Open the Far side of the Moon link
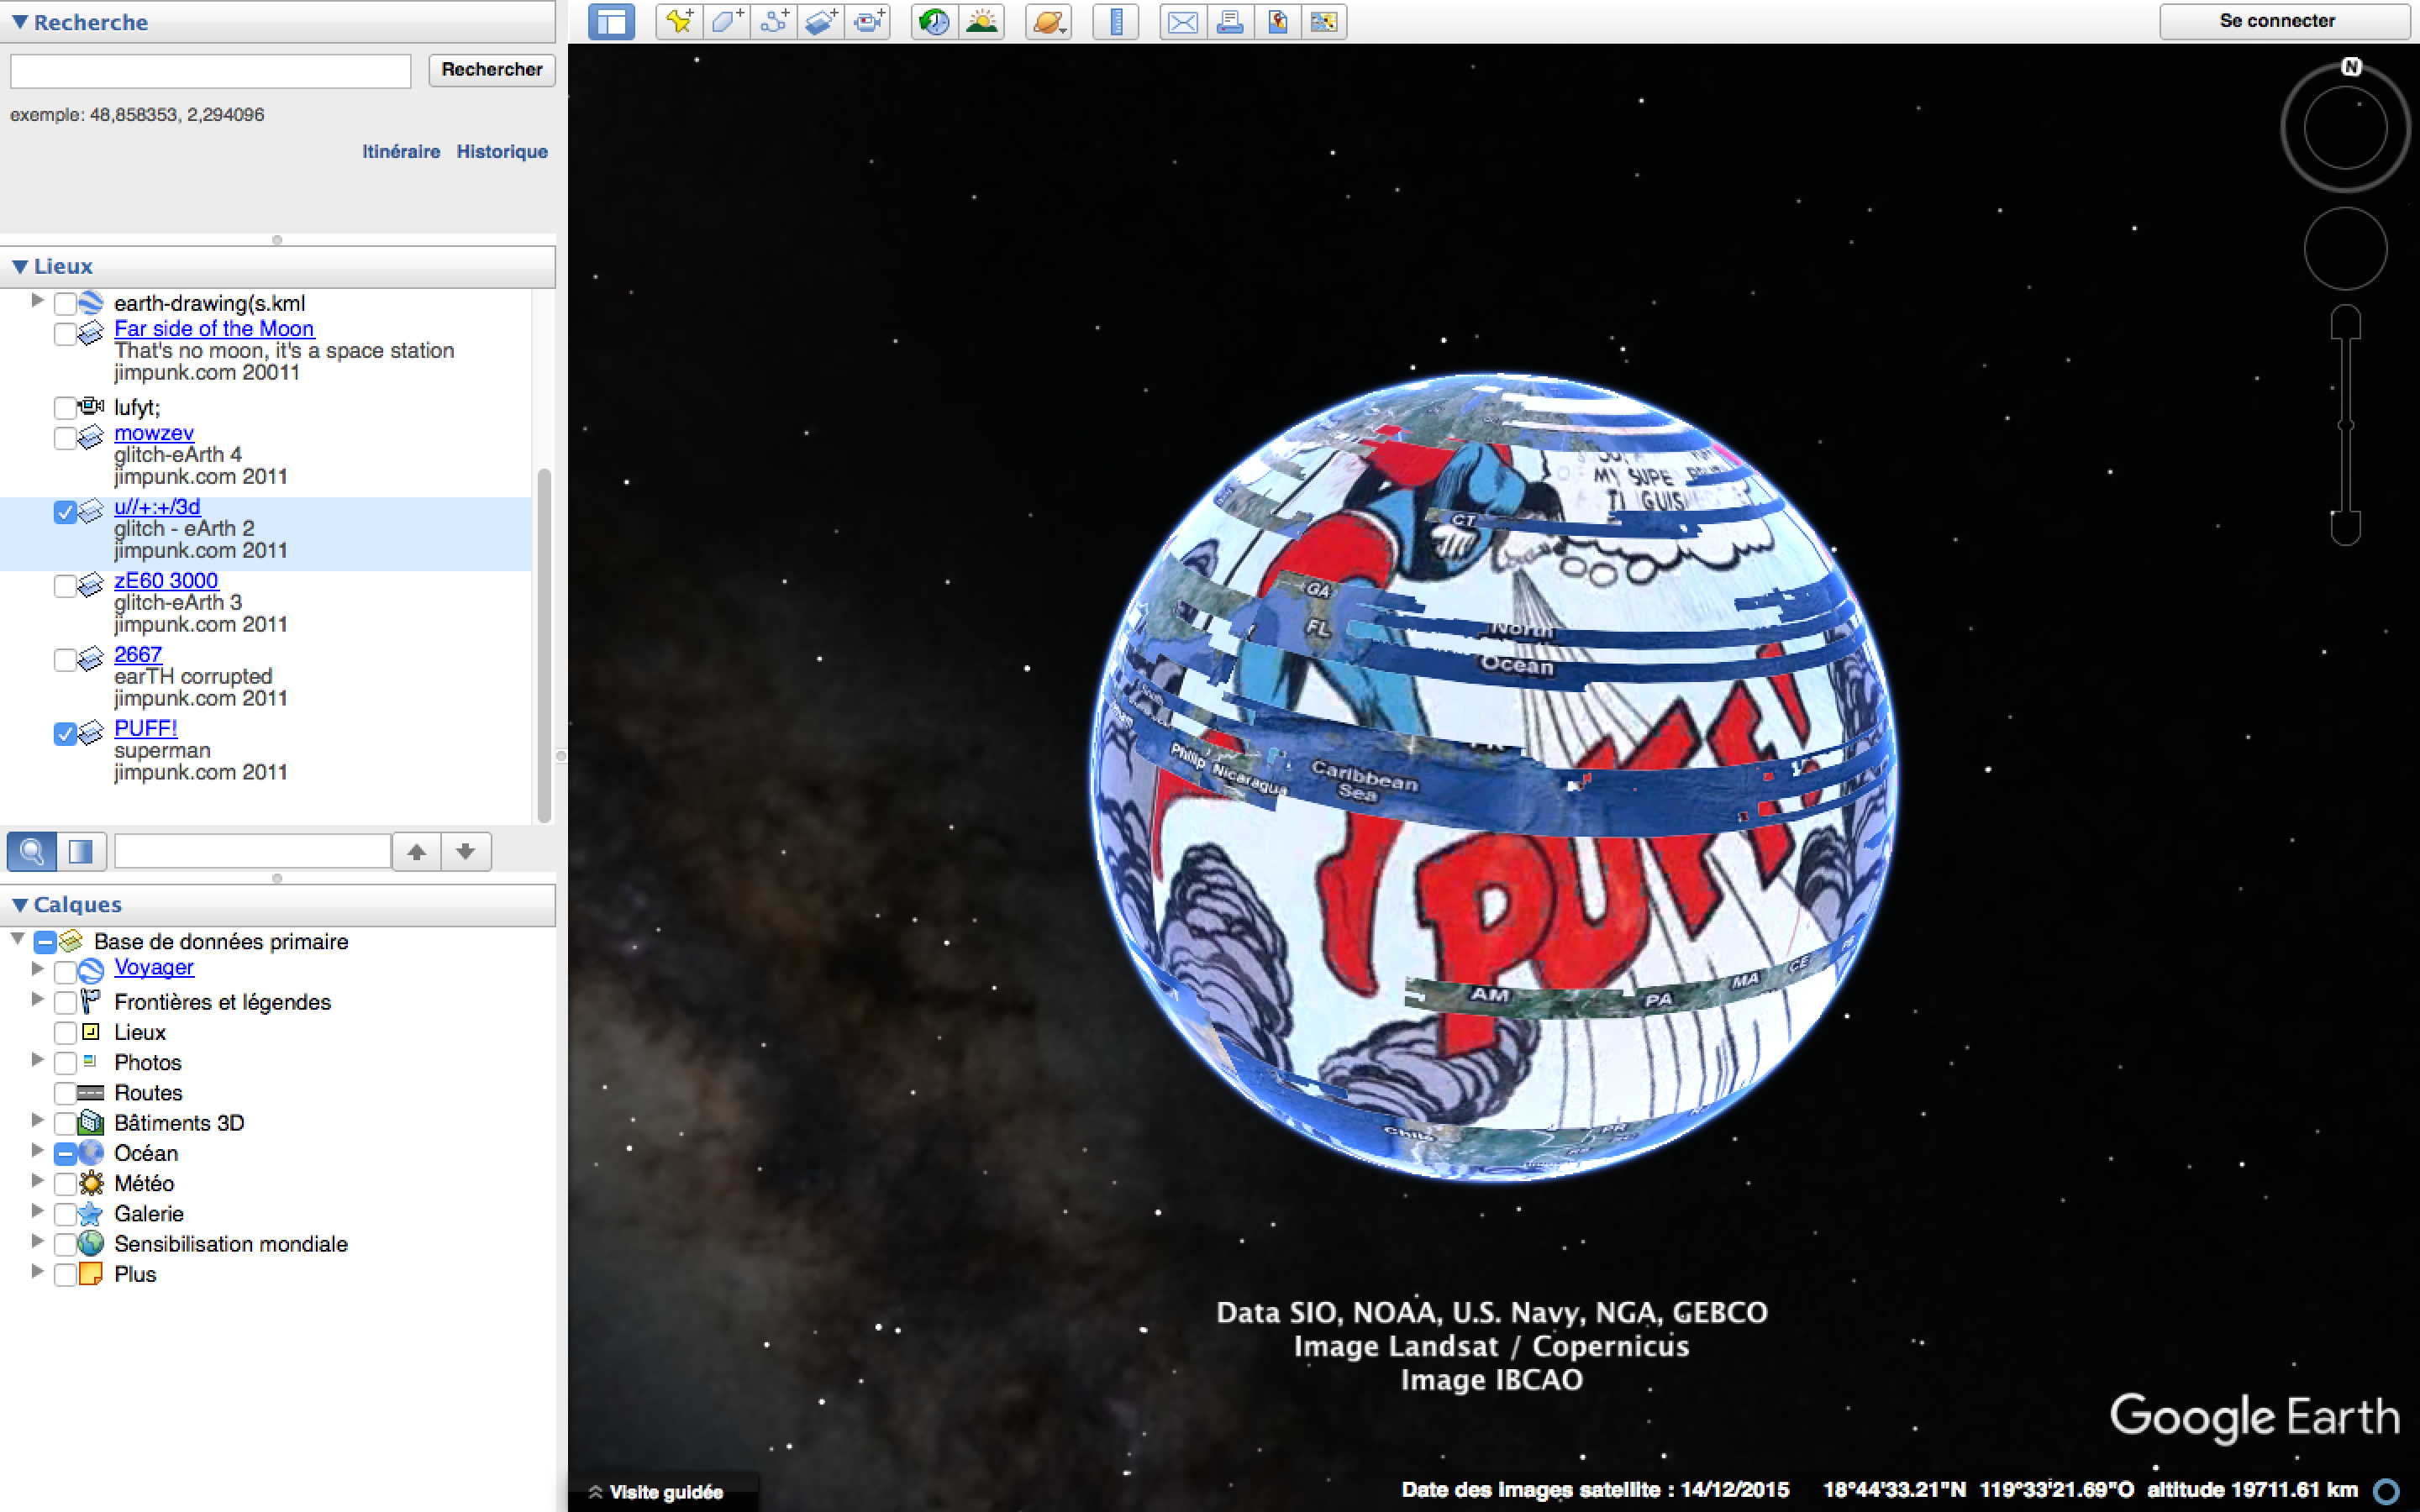The image size is (2420, 1512). click(x=214, y=328)
